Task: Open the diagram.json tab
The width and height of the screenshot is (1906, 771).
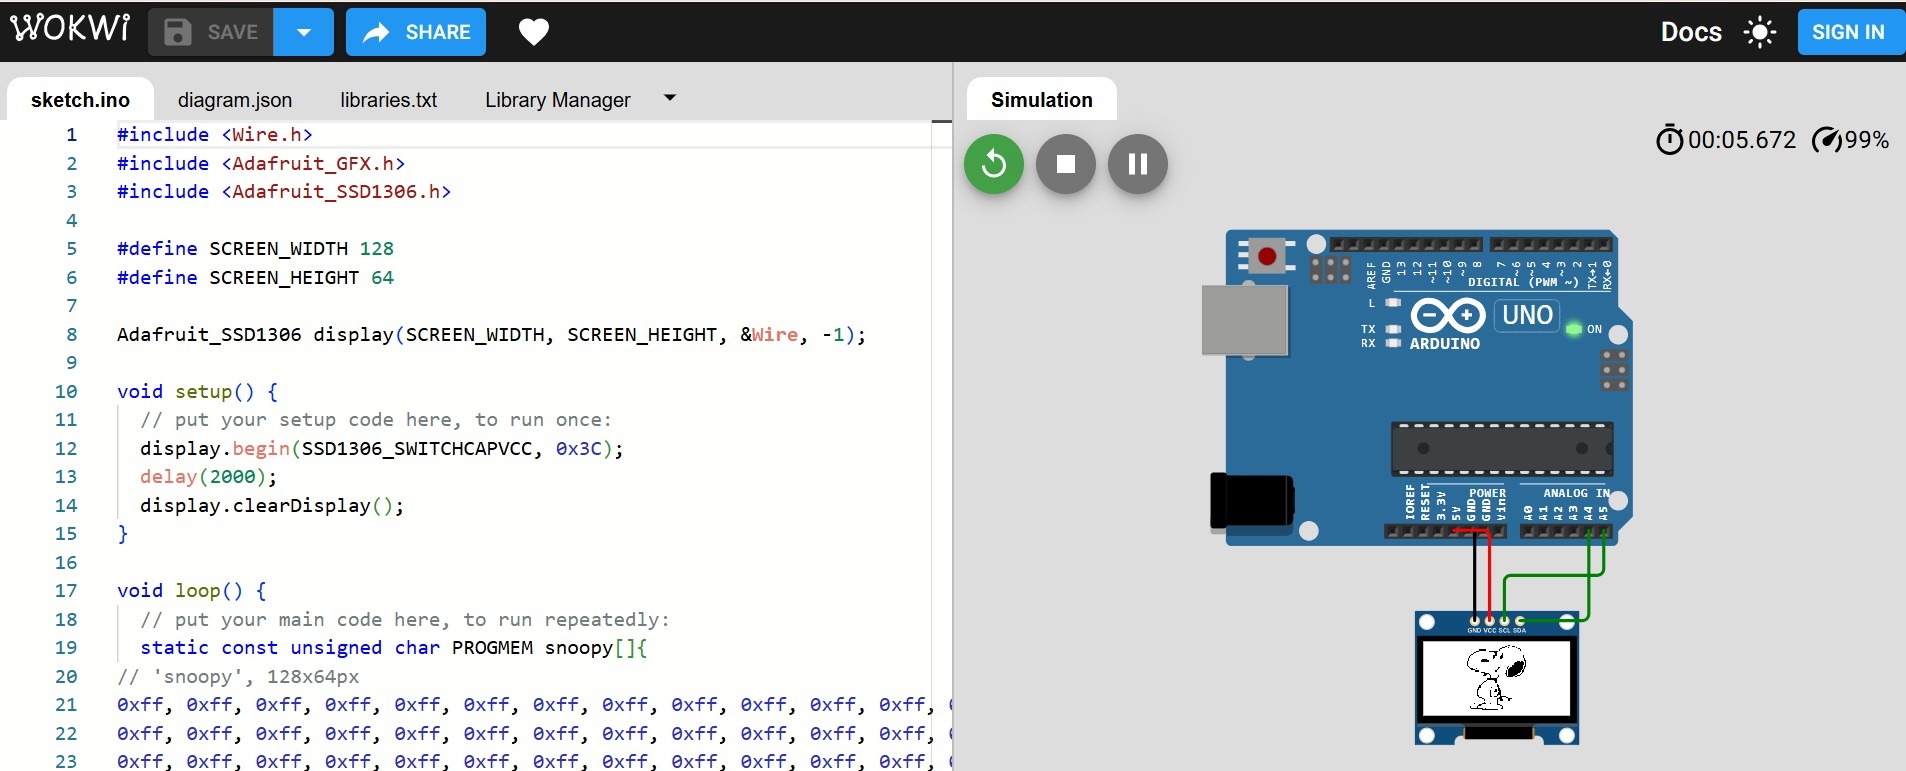Action: point(235,100)
